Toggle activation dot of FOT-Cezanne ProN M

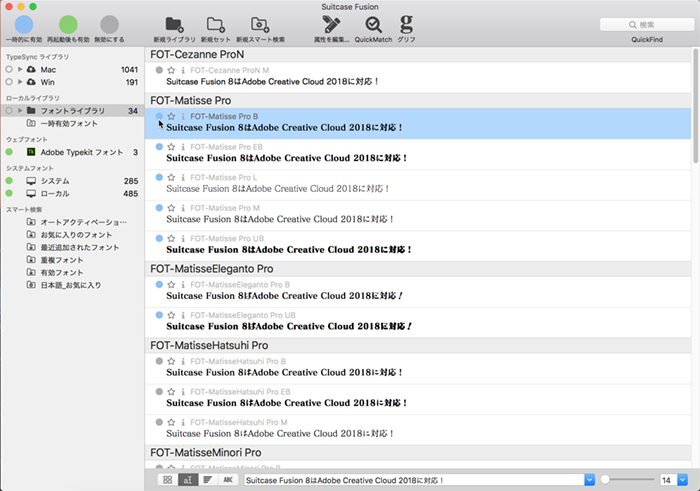pos(159,70)
